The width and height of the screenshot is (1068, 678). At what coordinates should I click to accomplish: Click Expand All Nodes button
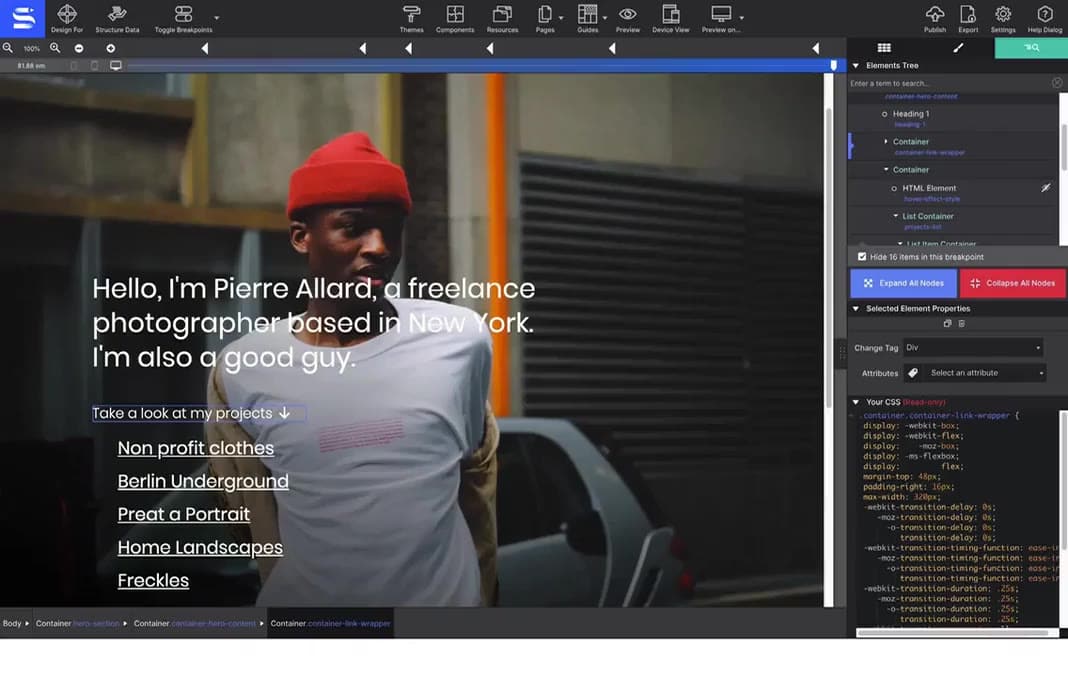coord(903,283)
